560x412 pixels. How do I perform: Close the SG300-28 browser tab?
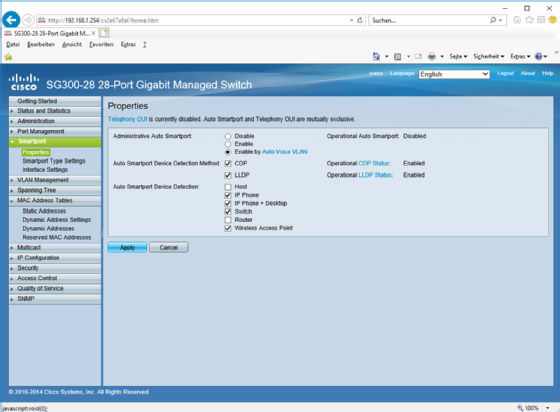[x=93, y=33]
